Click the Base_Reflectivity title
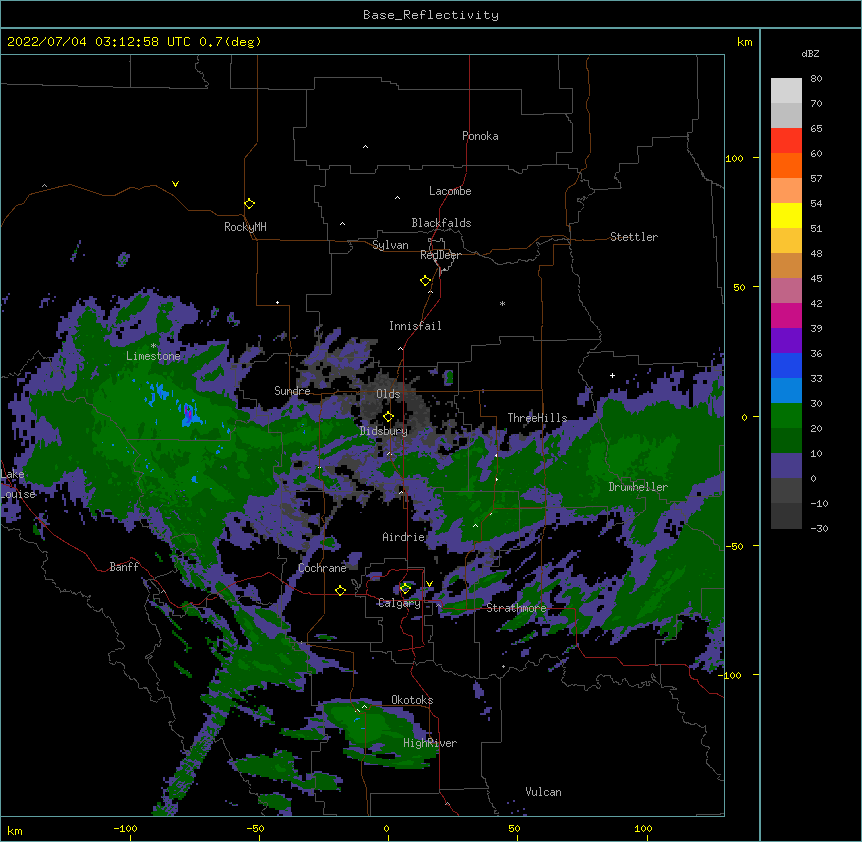 [x=430, y=15]
